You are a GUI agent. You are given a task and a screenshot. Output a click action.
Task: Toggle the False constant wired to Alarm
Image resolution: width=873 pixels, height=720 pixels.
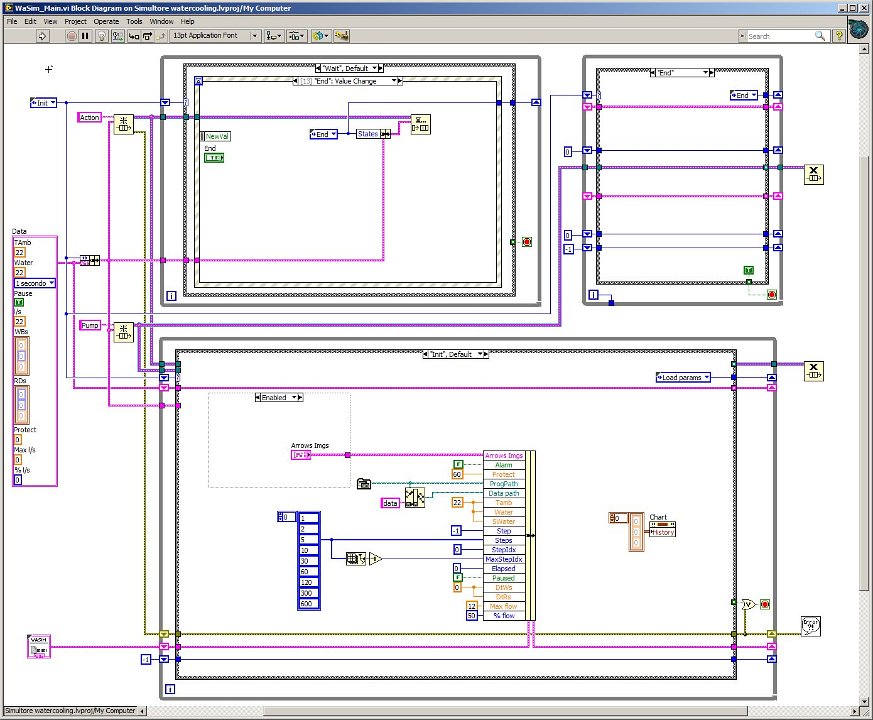tap(458, 464)
